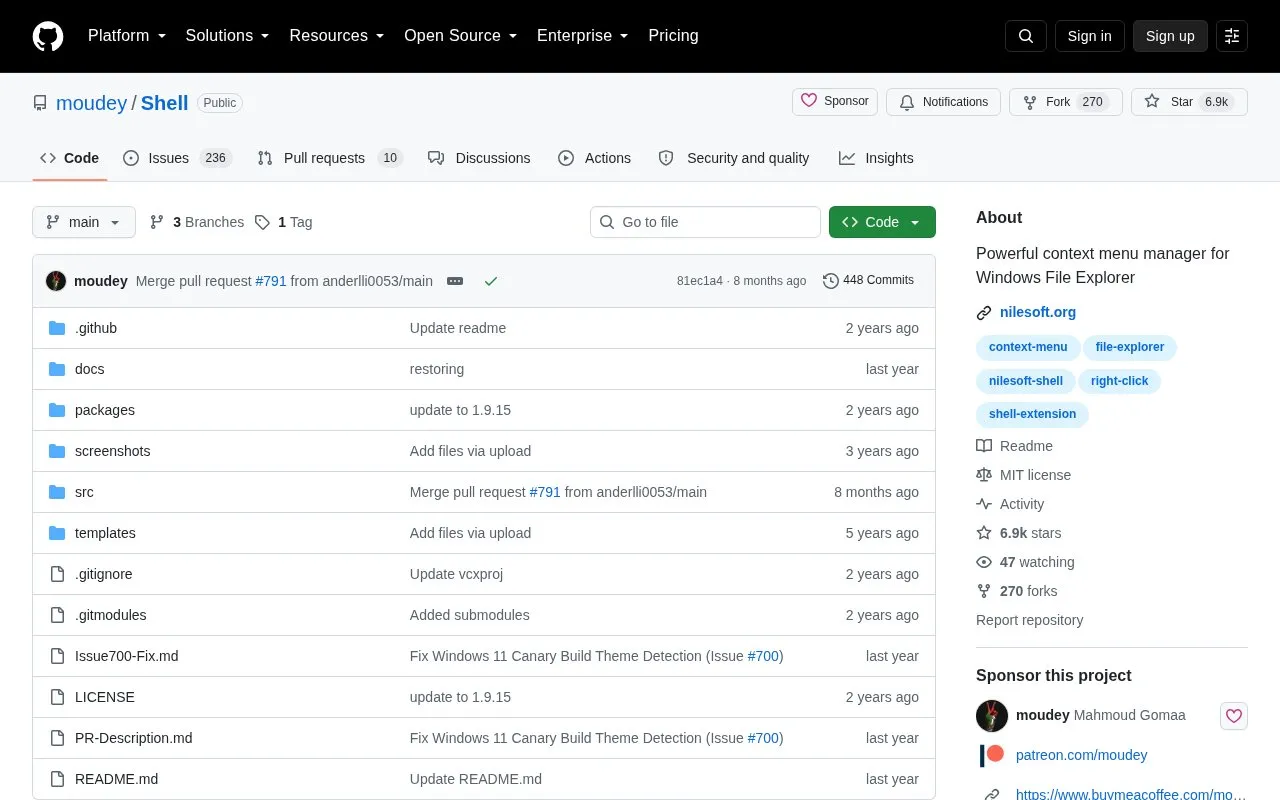Image resolution: width=1280 pixels, height=800 pixels.
Task: Open the README.md file
Action: click(116, 779)
